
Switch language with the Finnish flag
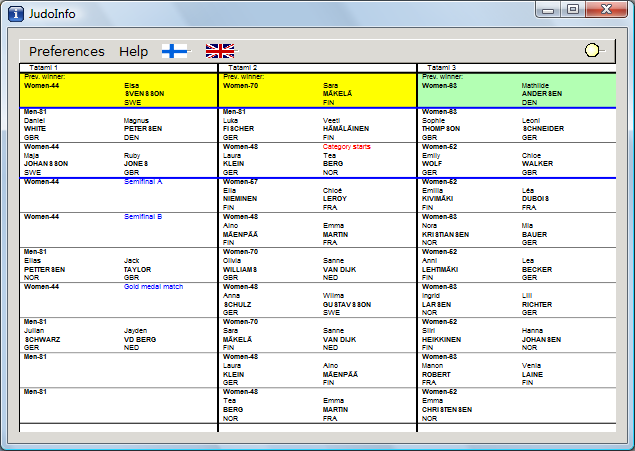175,51
